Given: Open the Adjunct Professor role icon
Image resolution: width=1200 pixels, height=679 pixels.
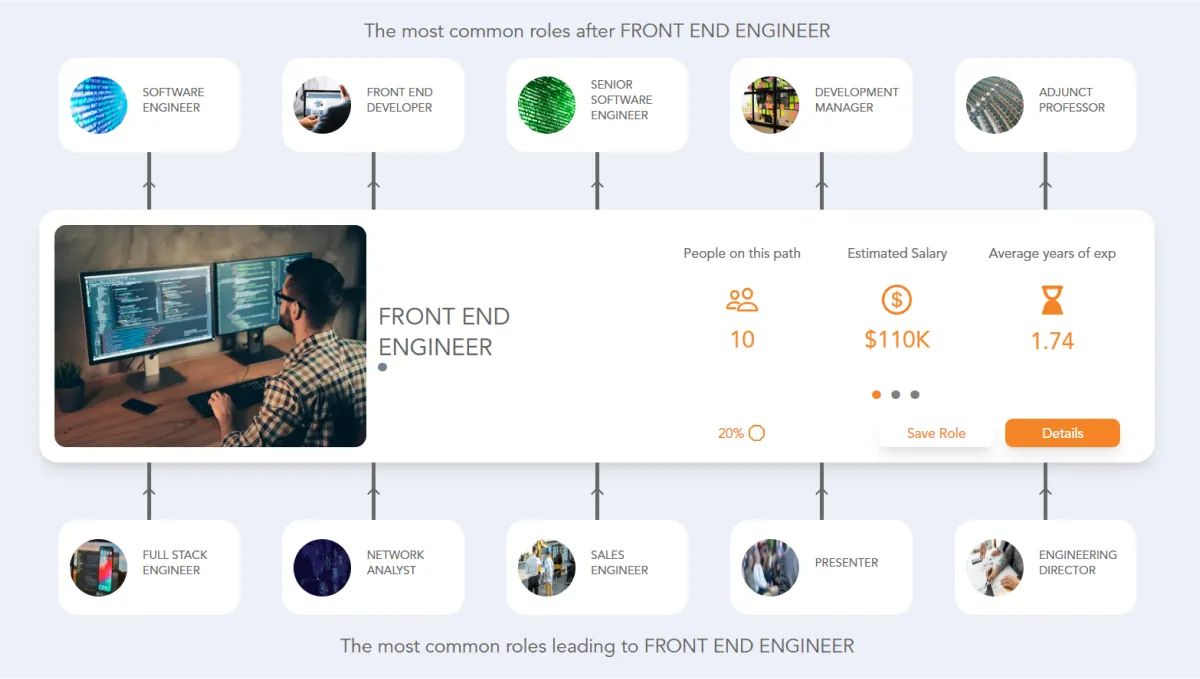Looking at the screenshot, I should [994, 104].
